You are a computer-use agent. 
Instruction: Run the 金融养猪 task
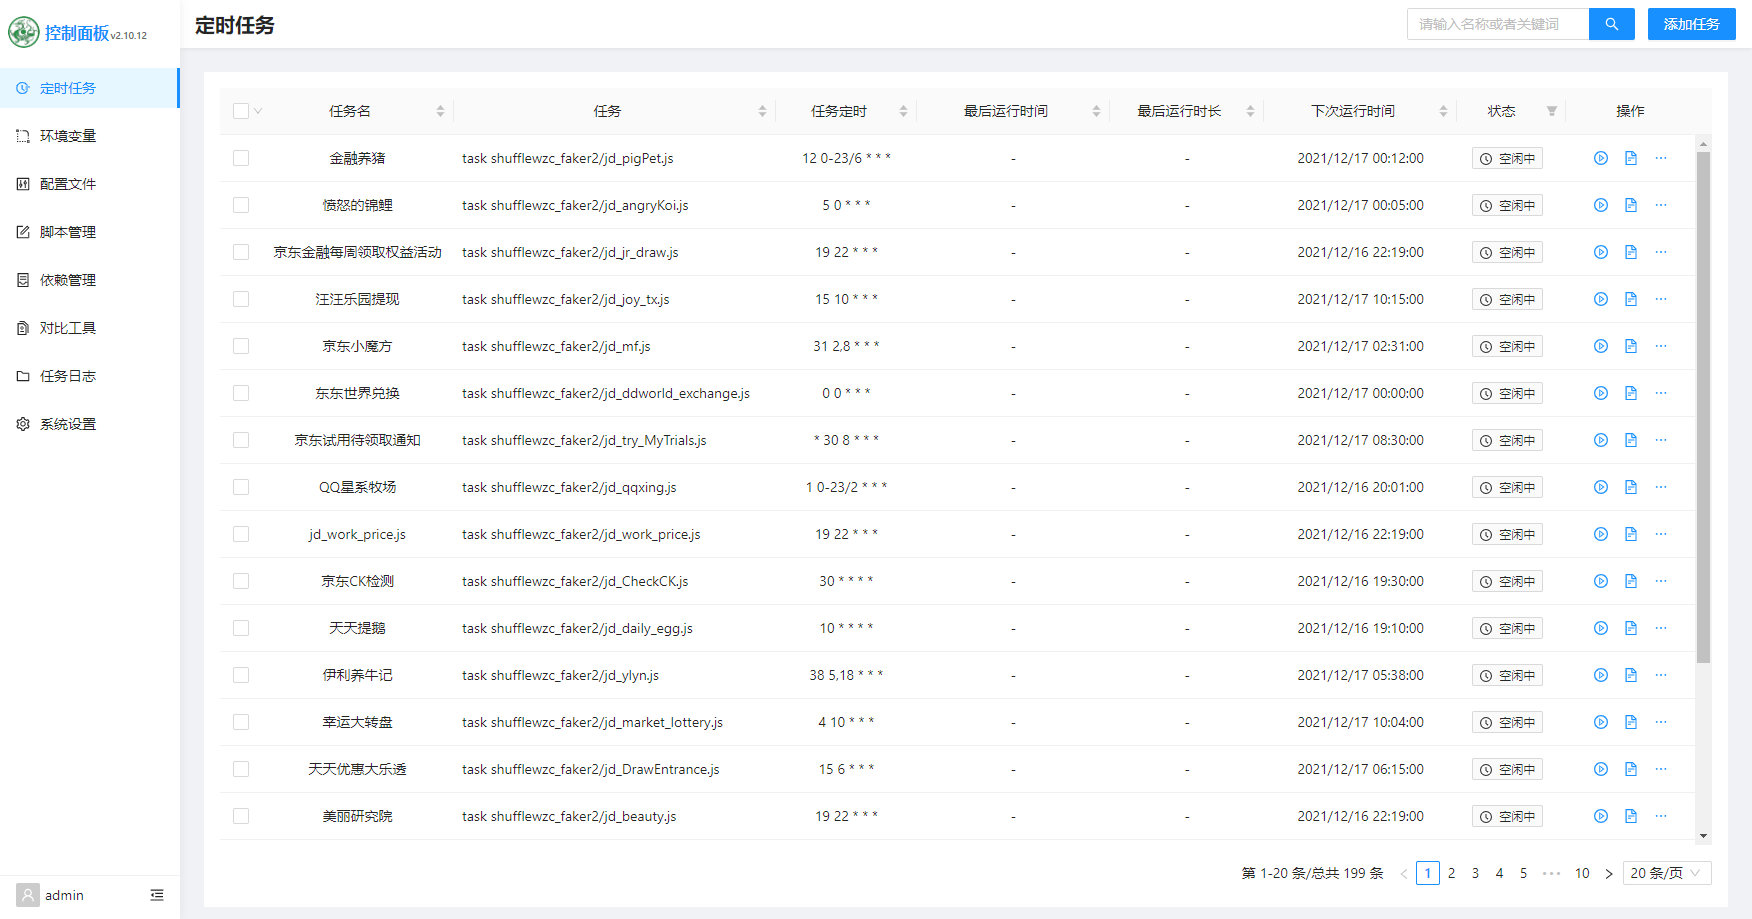[1600, 158]
